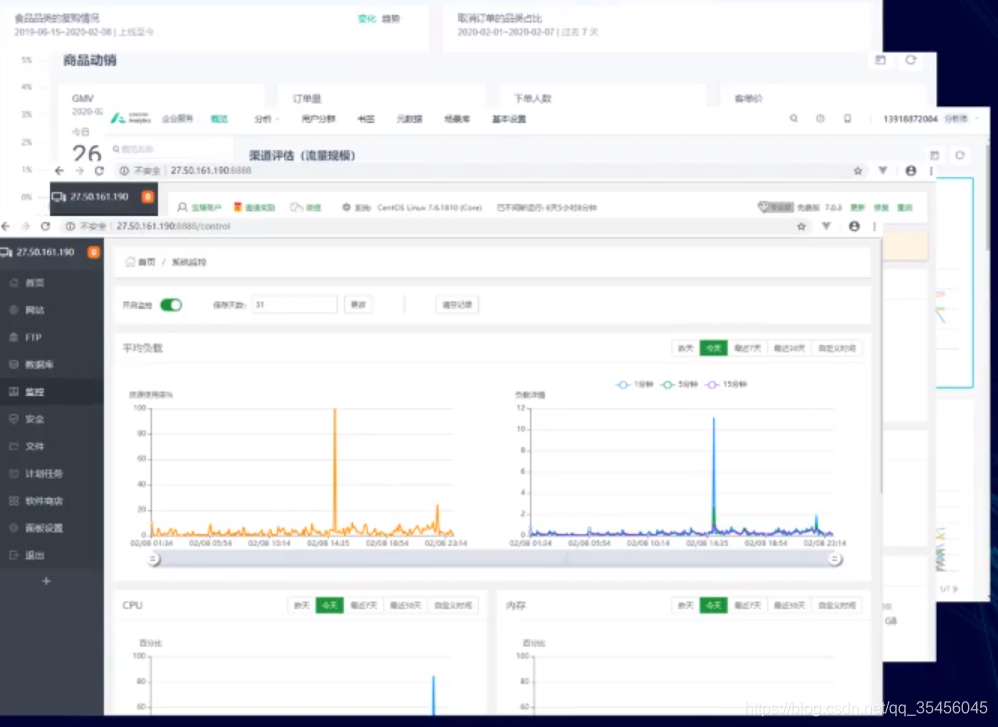Viewport: 998px width, 727px height.
Task: Open 数据库 in the sidebar
Action: (x=39, y=365)
